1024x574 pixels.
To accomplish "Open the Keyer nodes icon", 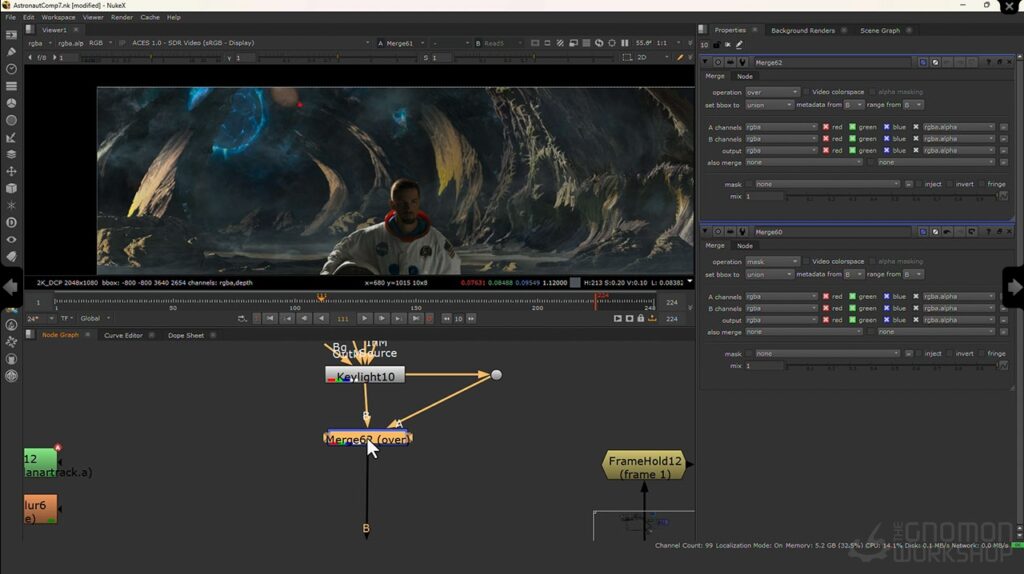I will coord(11,137).
